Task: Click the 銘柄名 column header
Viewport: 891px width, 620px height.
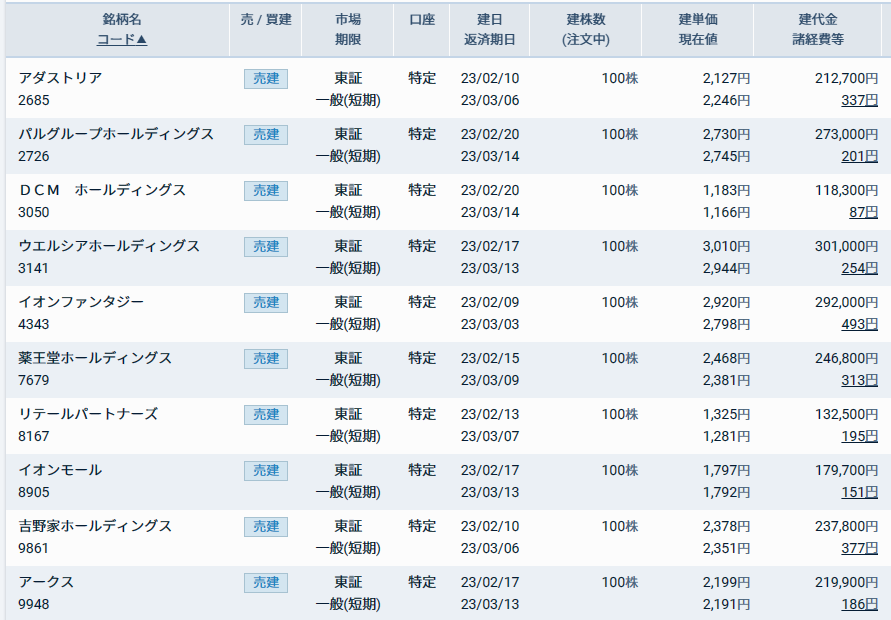Action: click(x=122, y=19)
